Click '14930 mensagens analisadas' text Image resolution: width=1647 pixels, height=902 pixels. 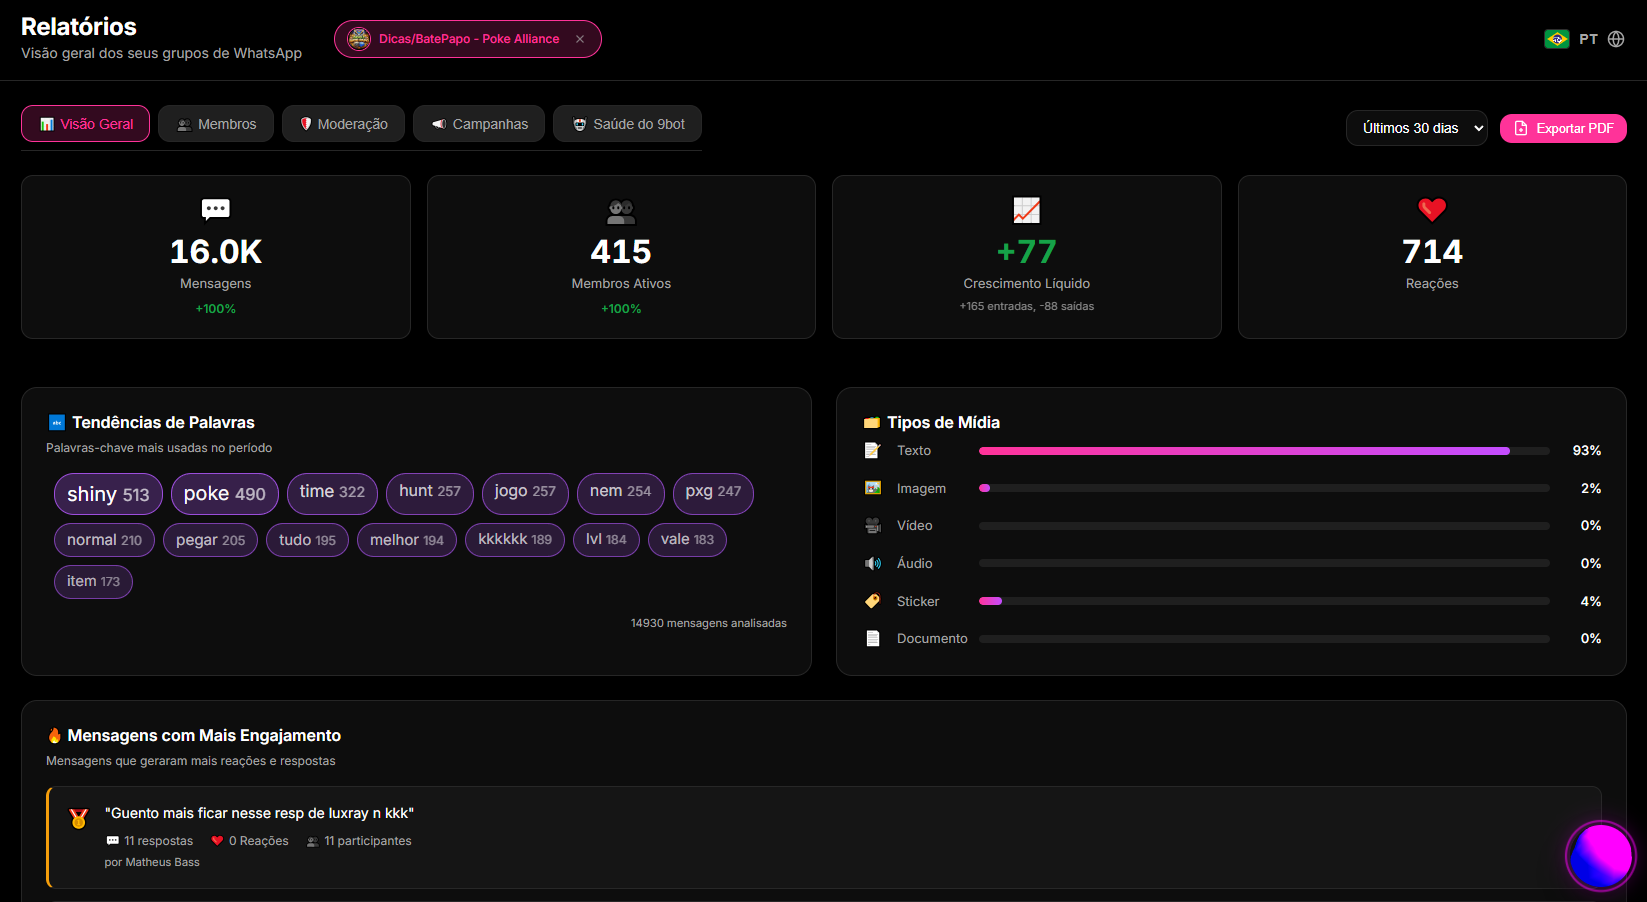tap(708, 623)
